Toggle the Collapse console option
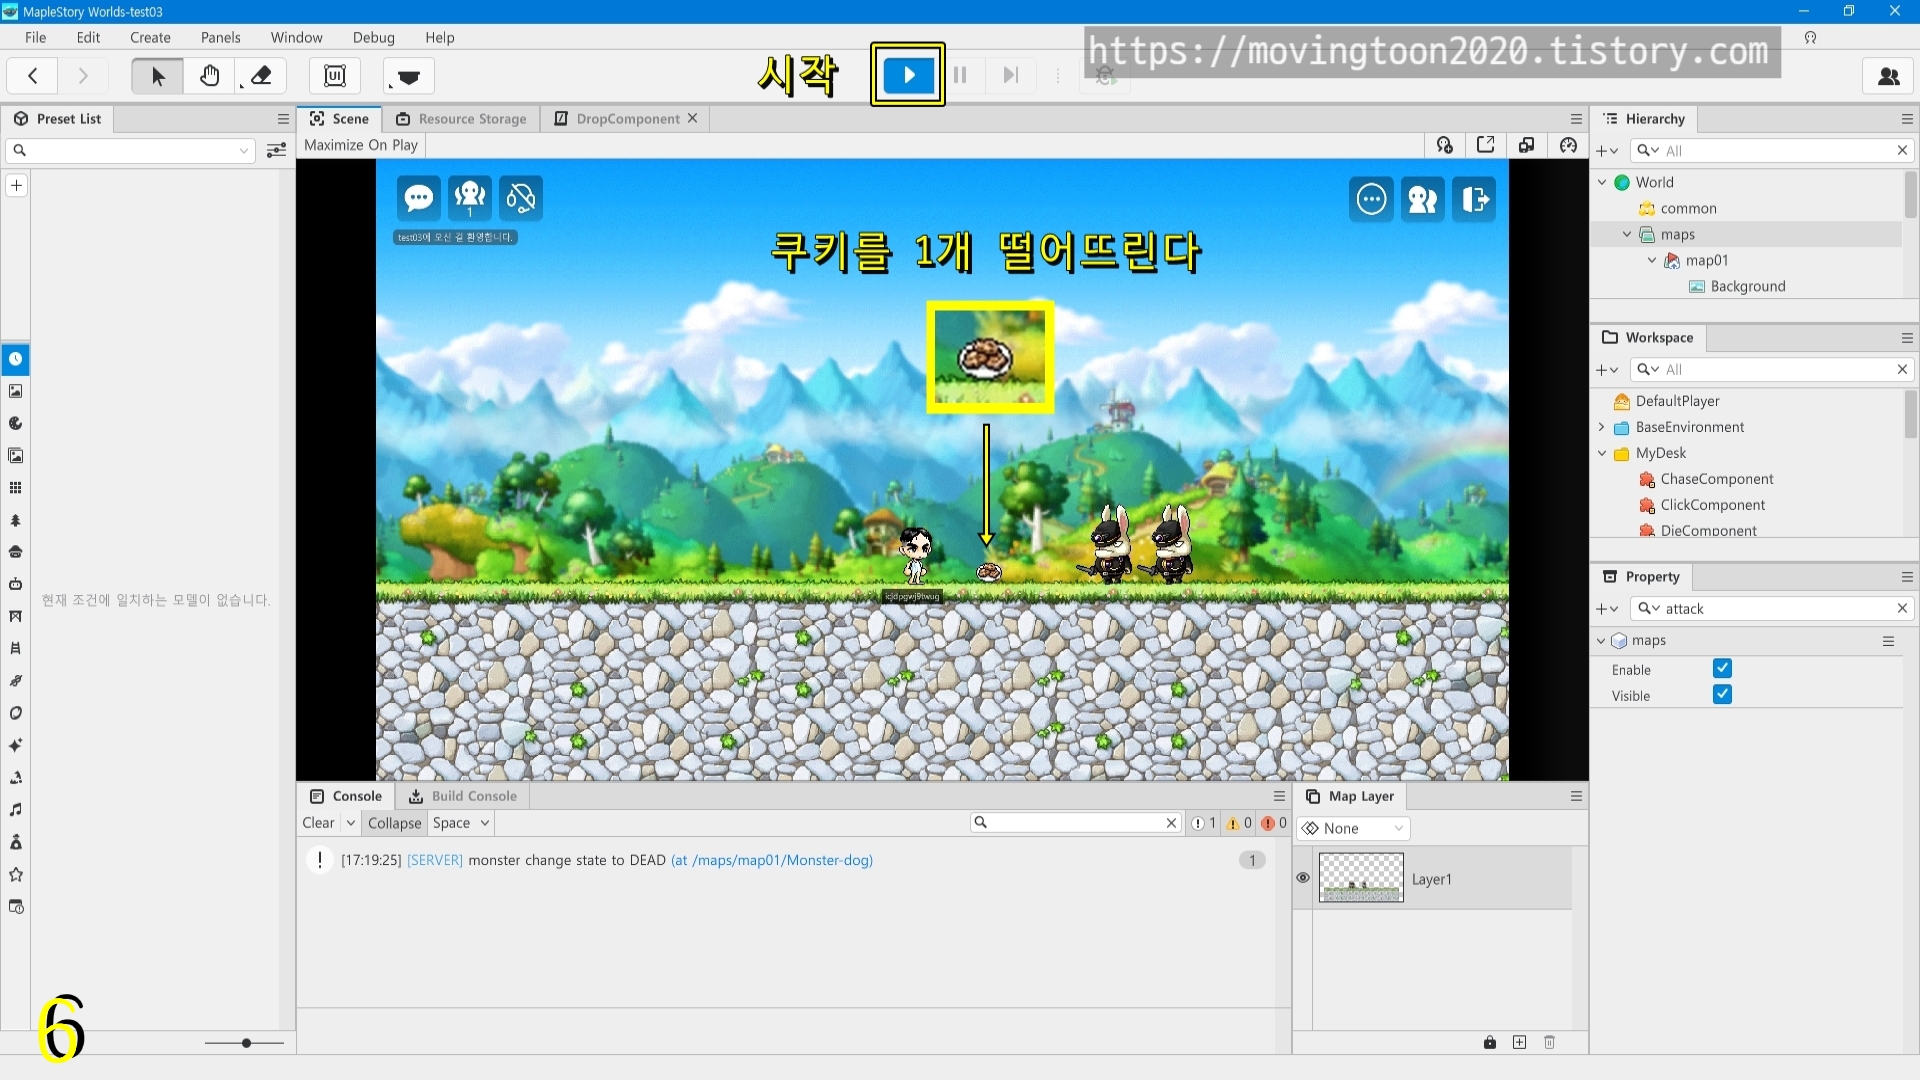 (395, 823)
